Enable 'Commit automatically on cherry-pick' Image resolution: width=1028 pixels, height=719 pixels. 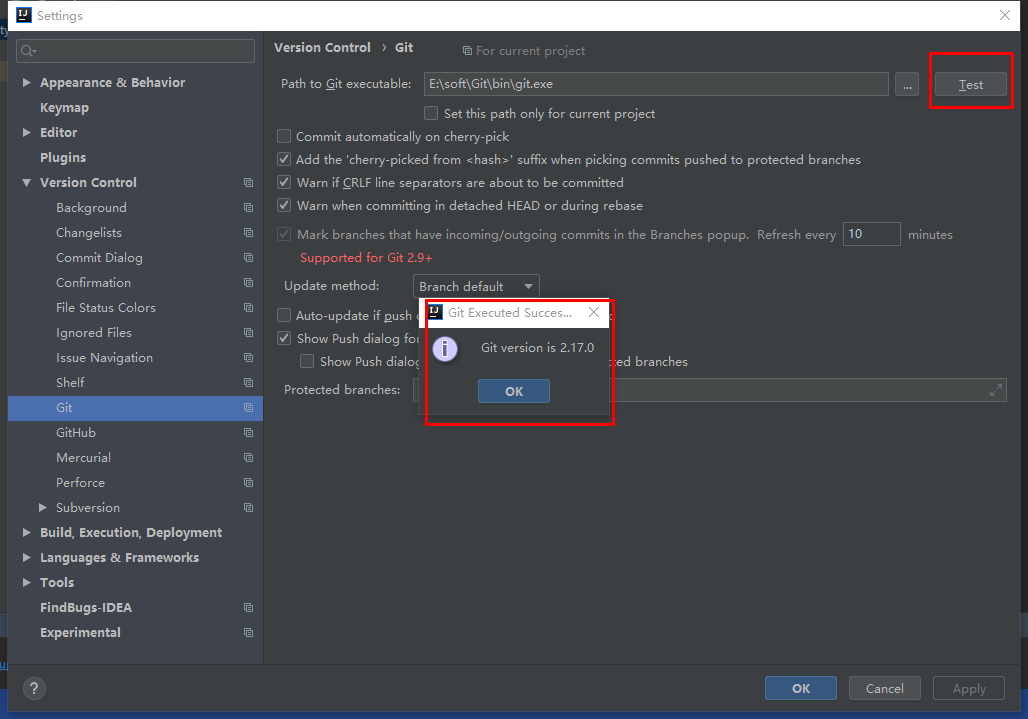click(284, 136)
